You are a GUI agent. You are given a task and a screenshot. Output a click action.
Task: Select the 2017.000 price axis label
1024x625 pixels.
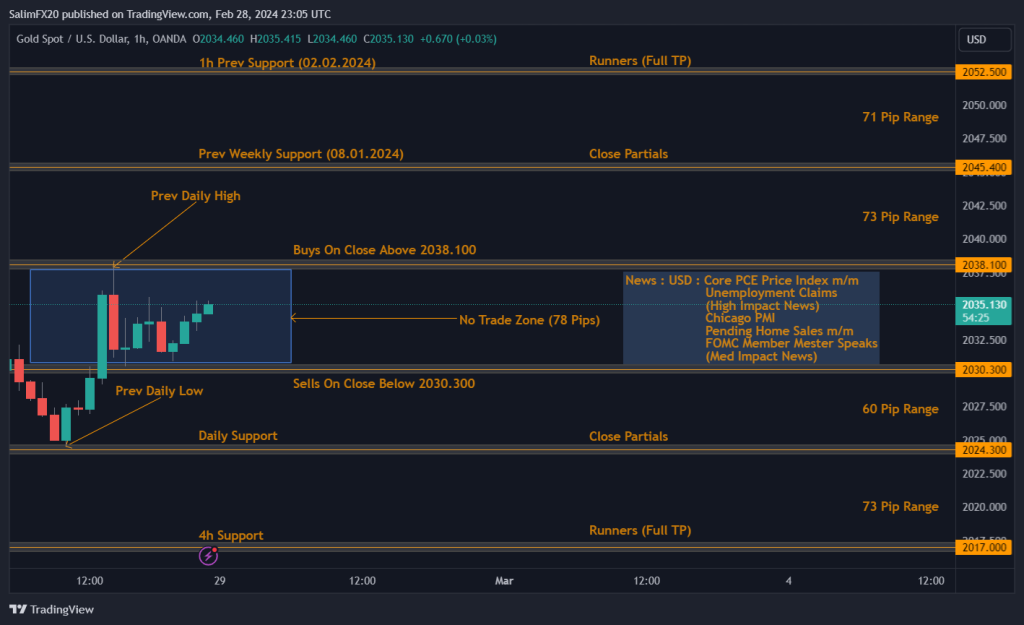(x=984, y=547)
